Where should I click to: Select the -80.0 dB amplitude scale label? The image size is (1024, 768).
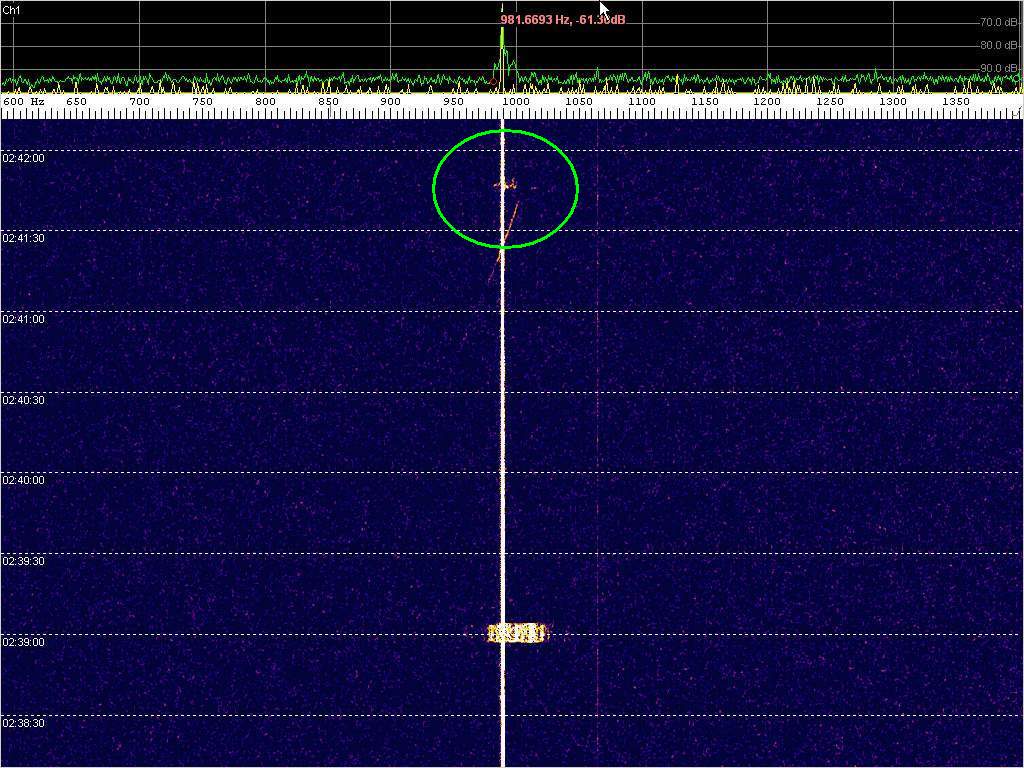[997, 45]
